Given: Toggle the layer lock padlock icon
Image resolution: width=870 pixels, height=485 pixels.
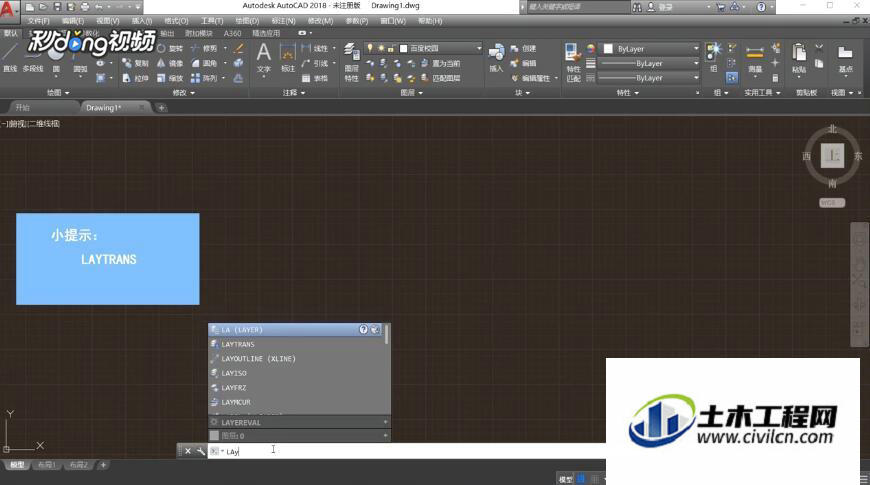Looking at the screenshot, I should 391,48.
